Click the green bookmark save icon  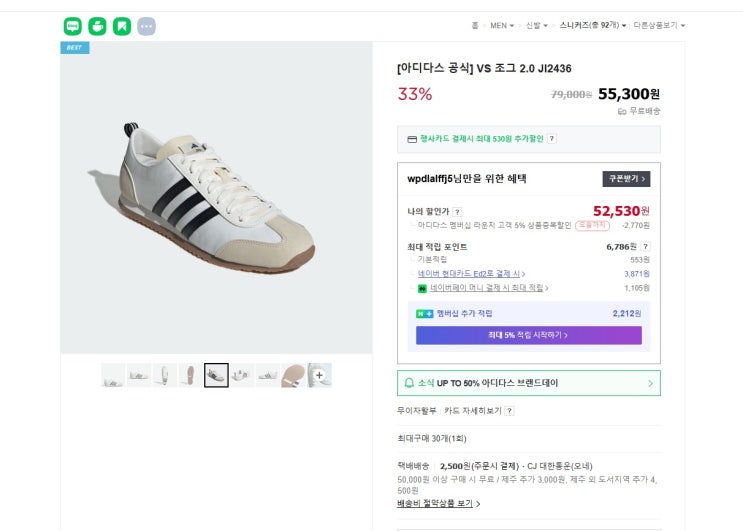pyautogui.click(x=121, y=26)
